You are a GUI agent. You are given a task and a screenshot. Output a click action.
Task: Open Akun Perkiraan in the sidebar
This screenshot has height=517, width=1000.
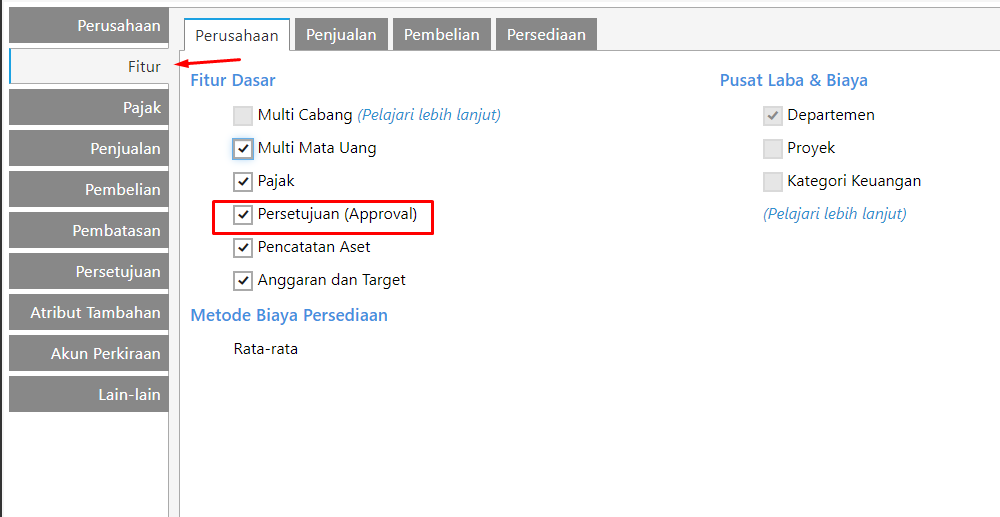click(89, 353)
